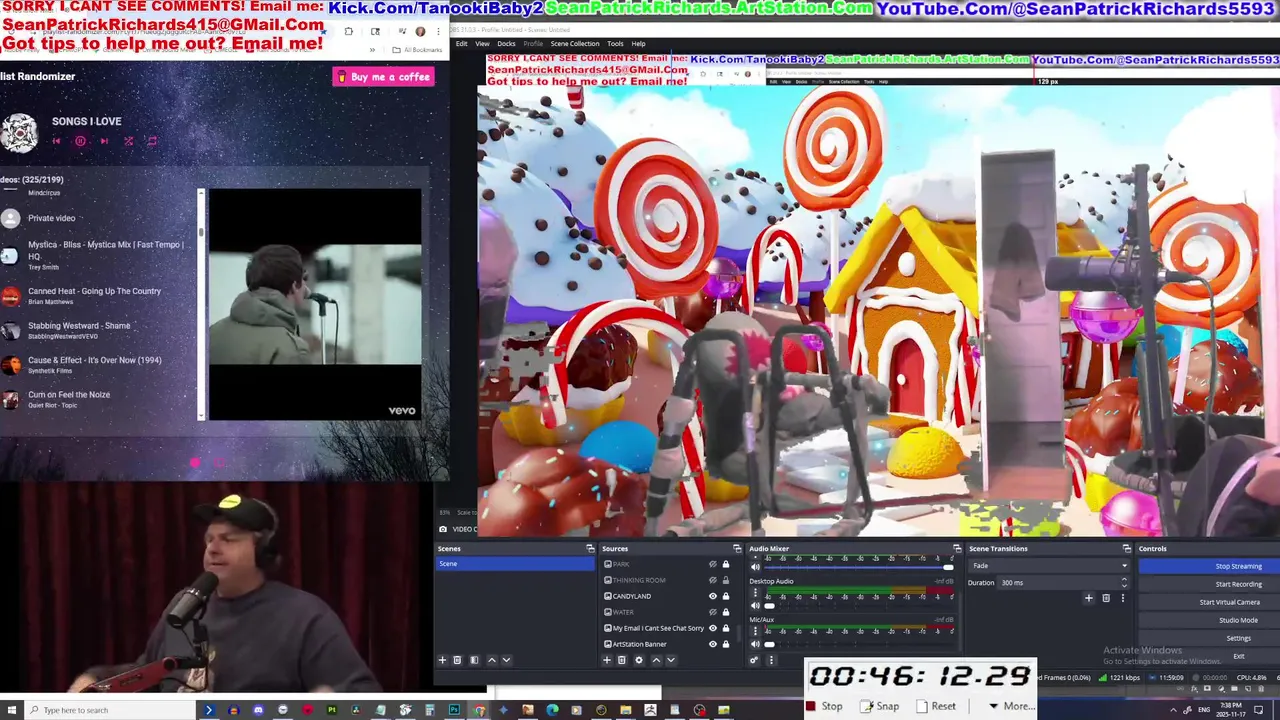Click the vevo music video player
The height and width of the screenshot is (720, 1280).
[x=315, y=304]
